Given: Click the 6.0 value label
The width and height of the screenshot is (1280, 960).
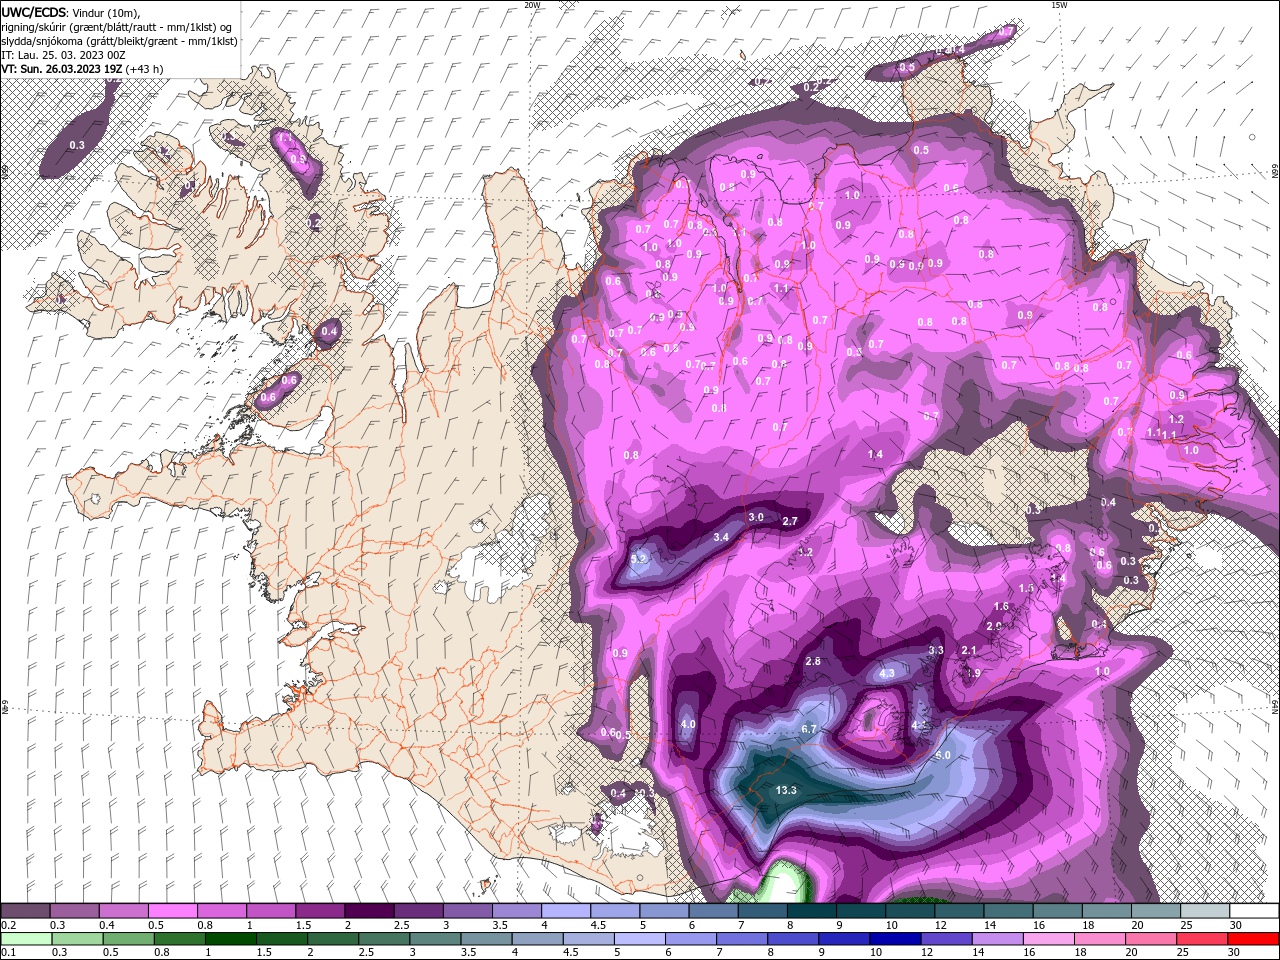Looking at the screenshot, I should (943, 755).
